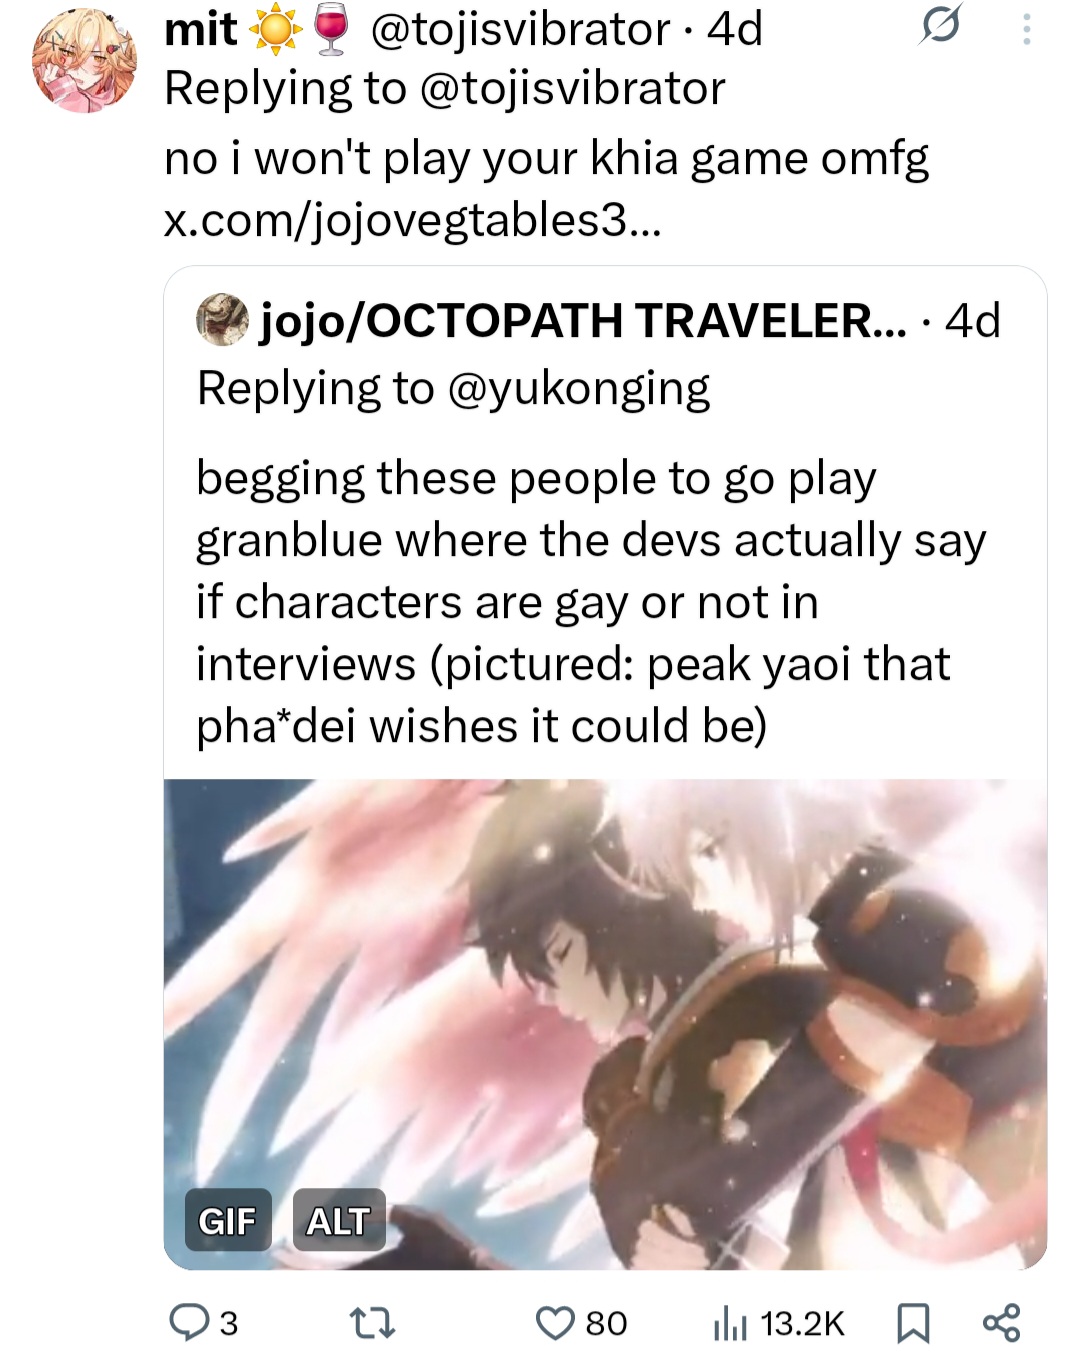The image size is (1080, 1364).
Task: Open mit's profile avatar picture
Action: point(85,60)
